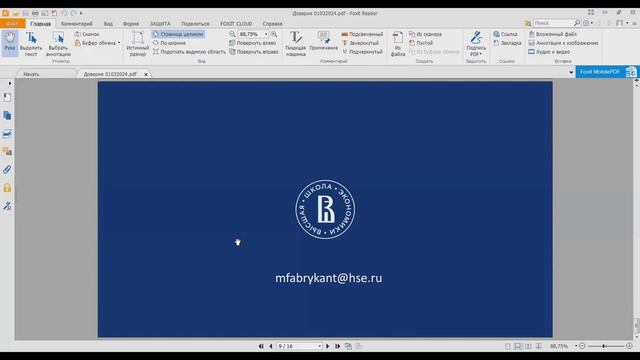Viewport: 640px width, 360px height.
Task: Go to the next page
Action: (327, 346)
